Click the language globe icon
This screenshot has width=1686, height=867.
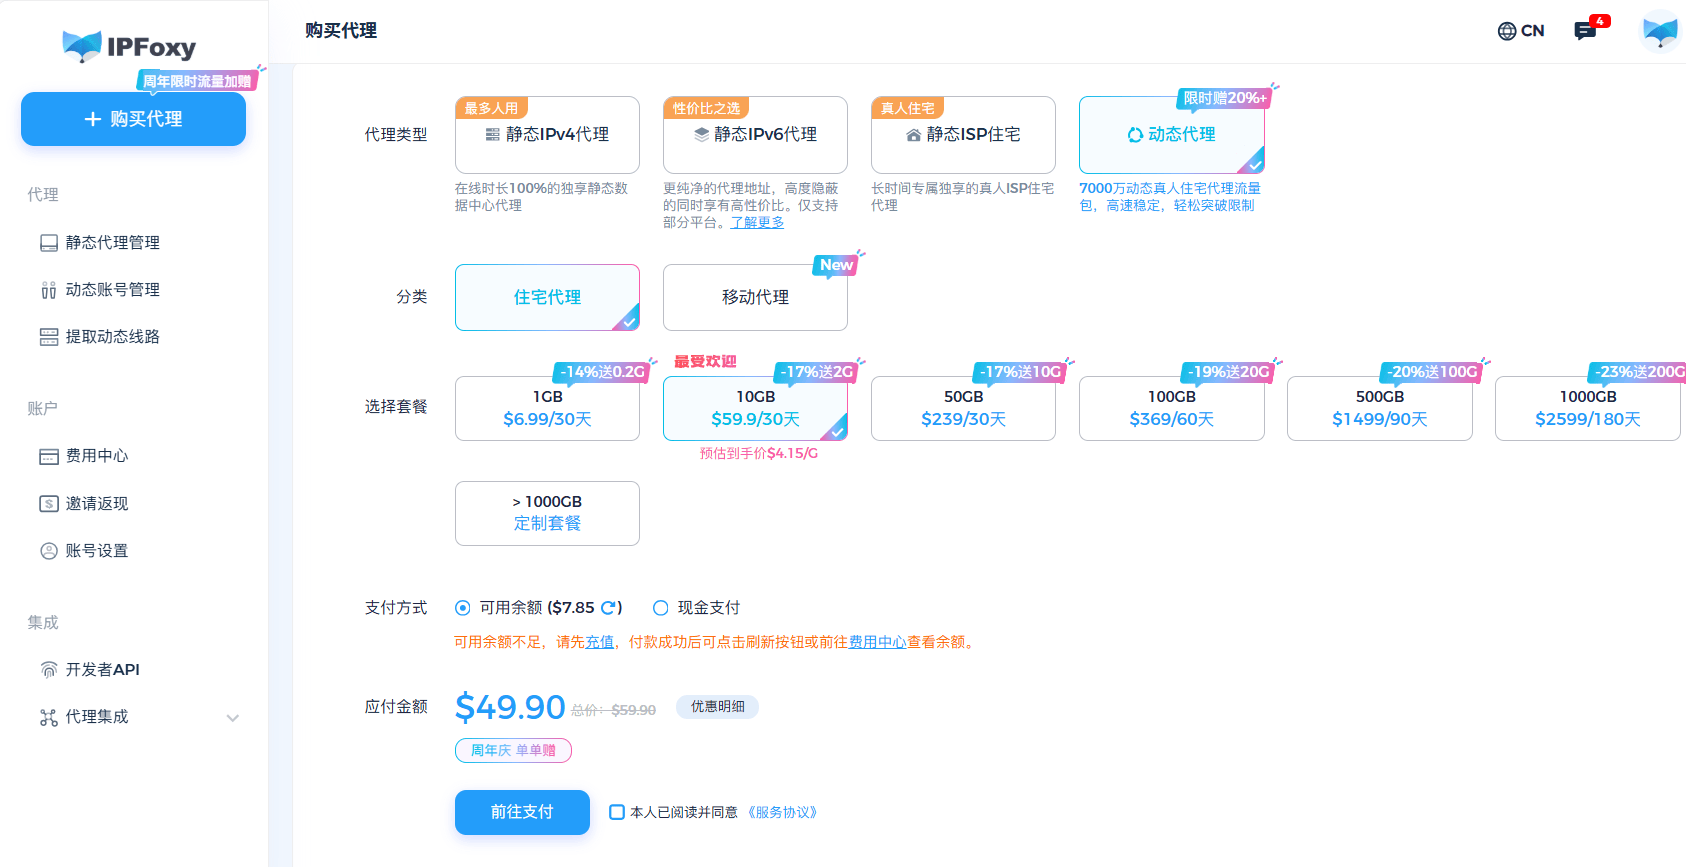click(1507, 31)
